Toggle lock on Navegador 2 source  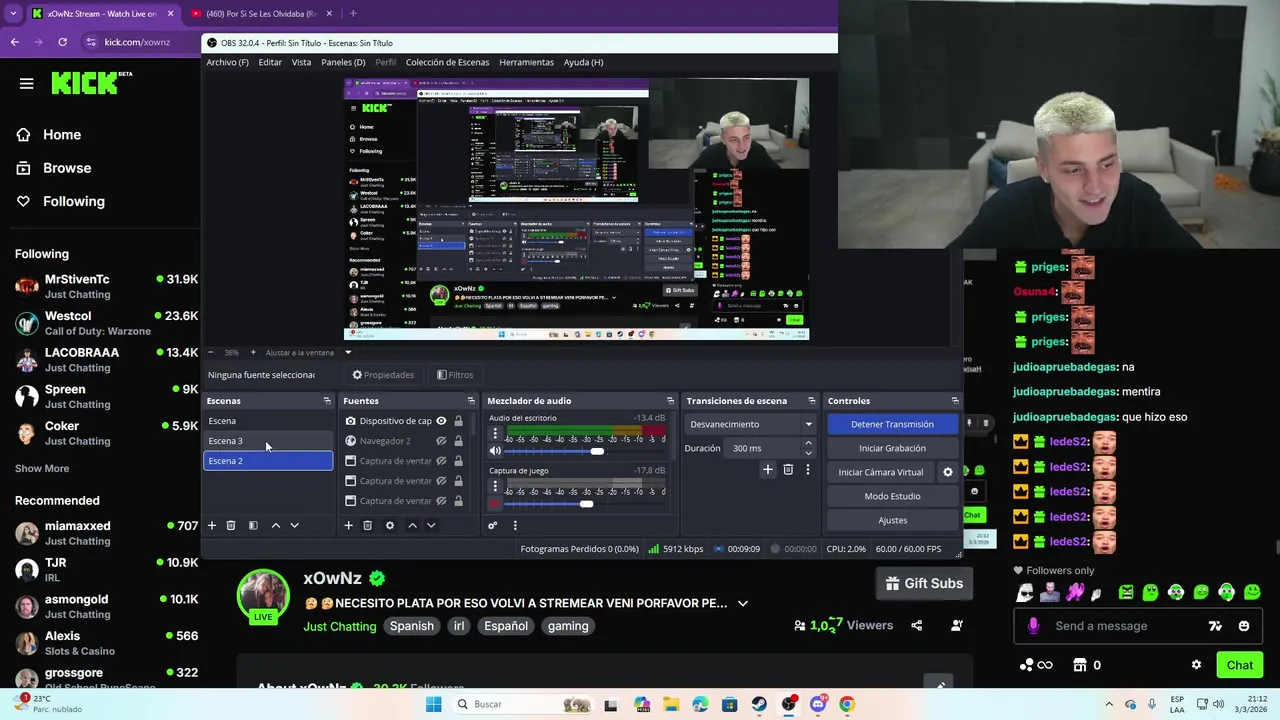(x=459, y=441)
